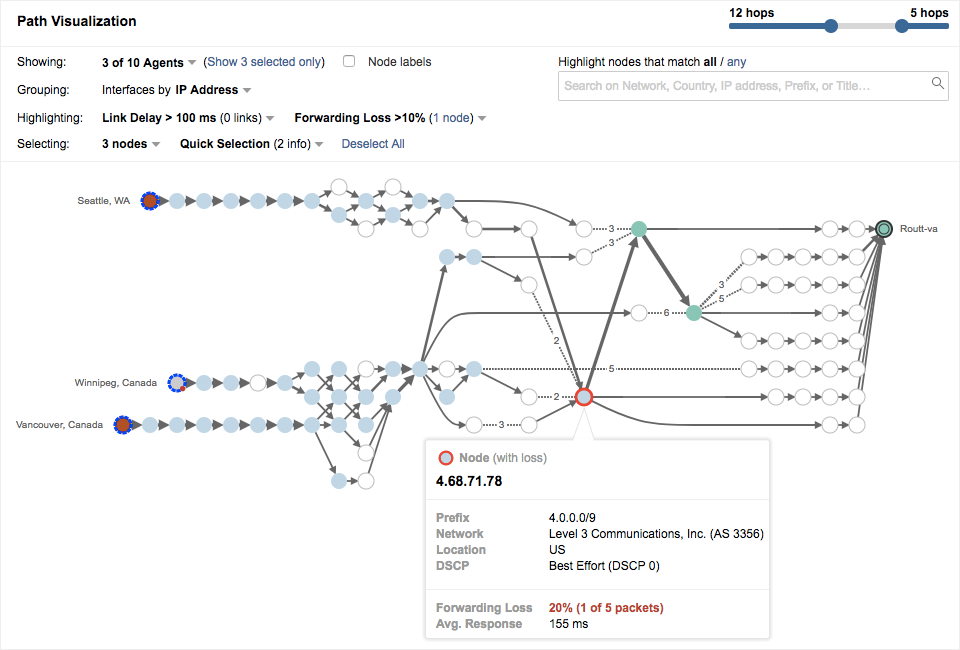Click the Winnipeg, Canada agent node
Screen dimensions: 960x650
(177, 382)
